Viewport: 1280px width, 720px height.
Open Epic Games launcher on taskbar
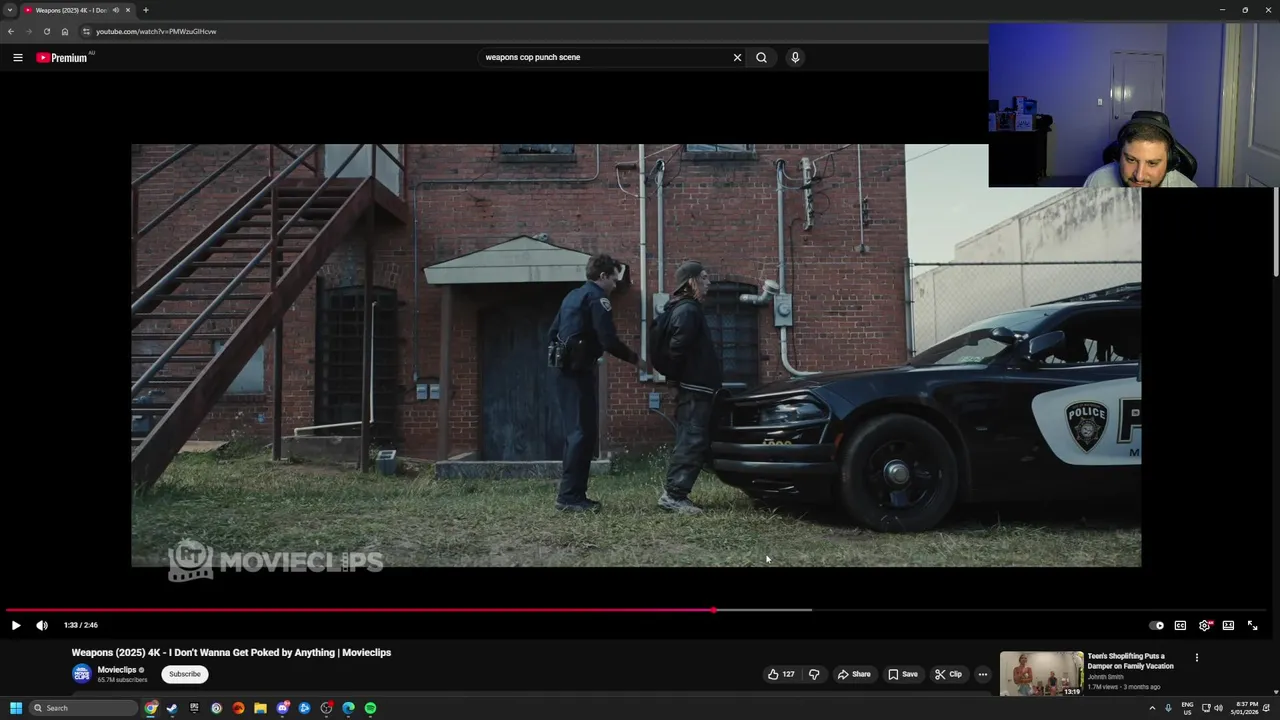pos(194,708)
